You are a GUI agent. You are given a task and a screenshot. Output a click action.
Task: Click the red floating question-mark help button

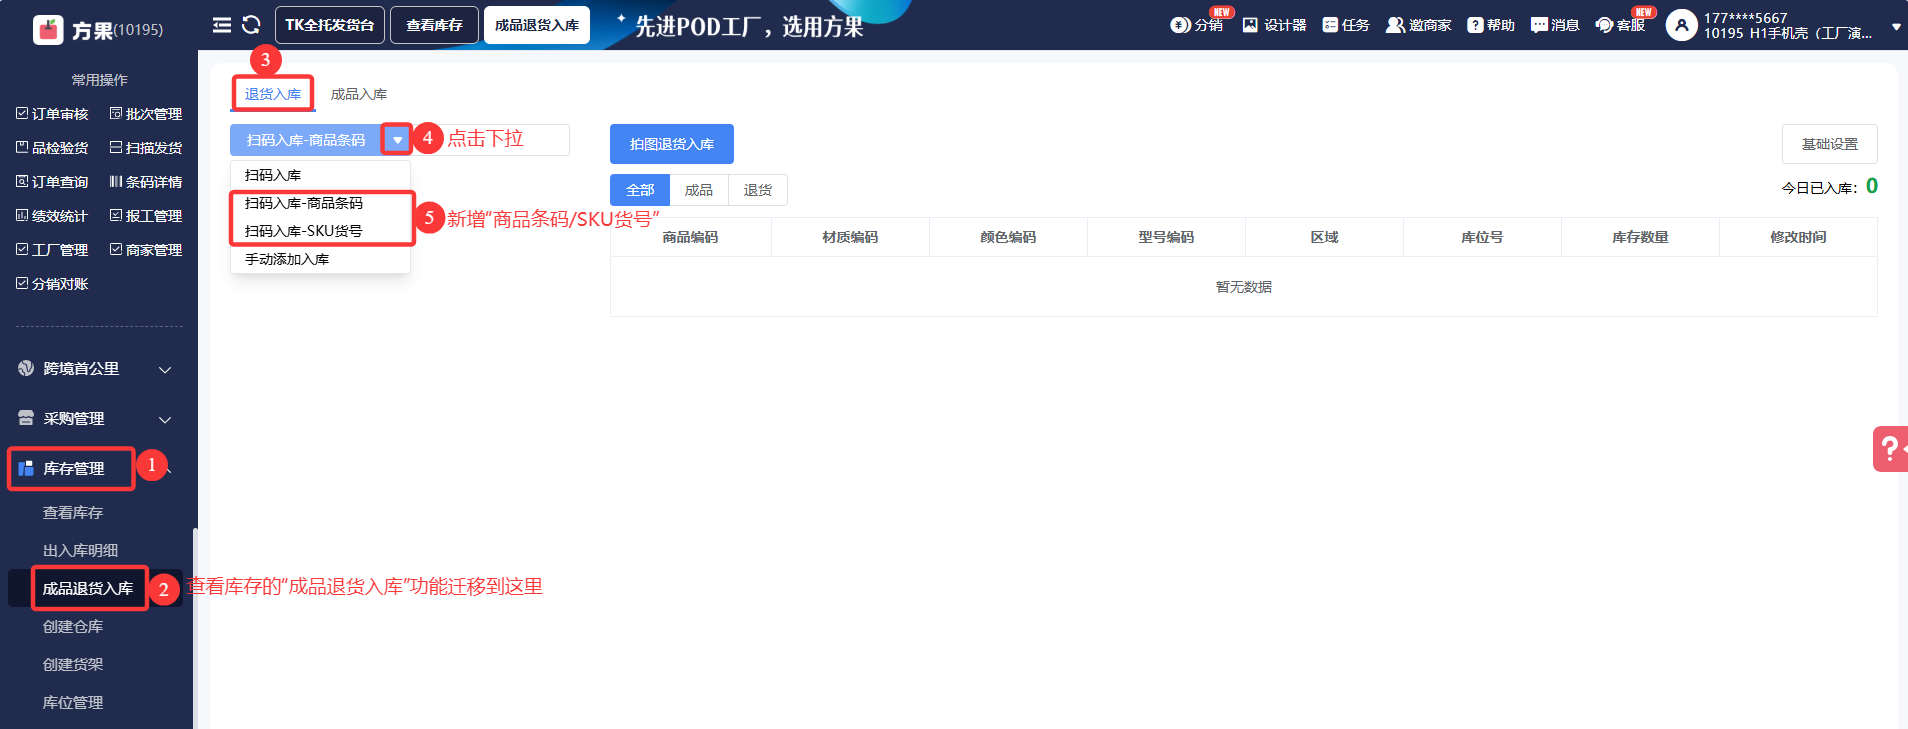pyautogui.click(x=1890, y=449)
